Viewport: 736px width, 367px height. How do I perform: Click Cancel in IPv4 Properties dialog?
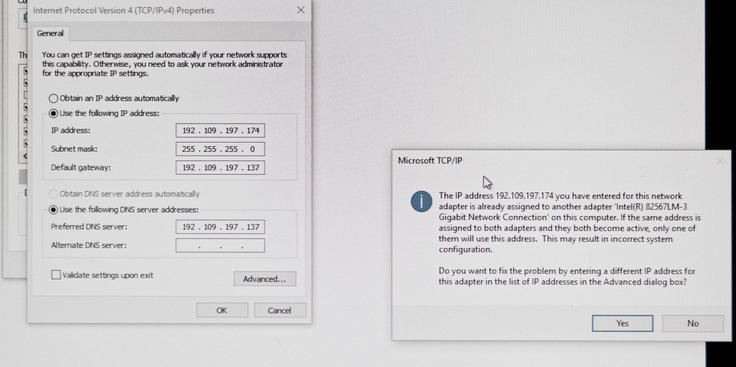(280, 310)
